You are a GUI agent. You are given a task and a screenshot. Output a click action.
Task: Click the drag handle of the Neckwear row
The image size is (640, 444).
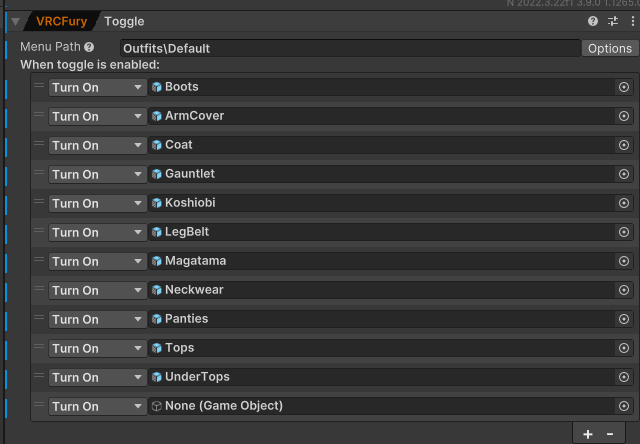(x=39, y=288)
